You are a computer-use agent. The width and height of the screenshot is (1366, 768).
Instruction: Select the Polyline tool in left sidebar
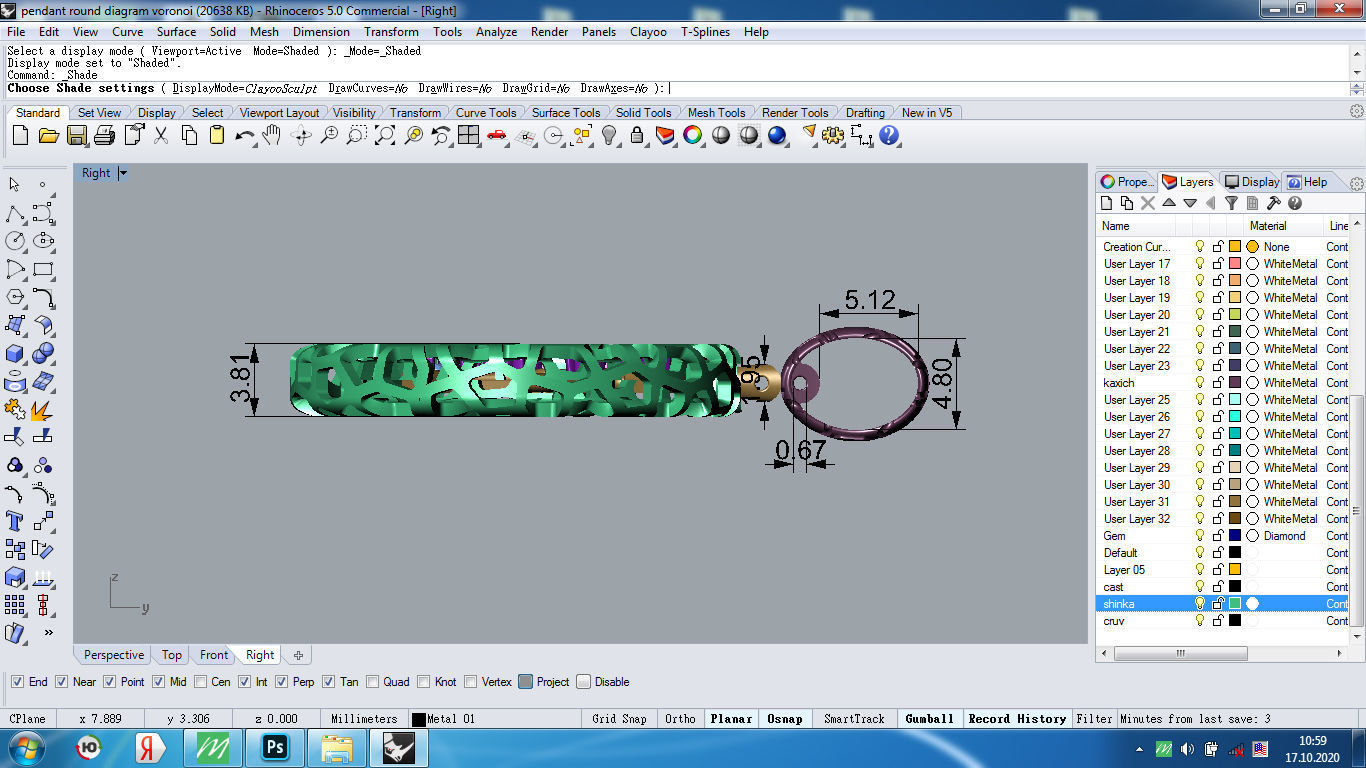point(15,213)
